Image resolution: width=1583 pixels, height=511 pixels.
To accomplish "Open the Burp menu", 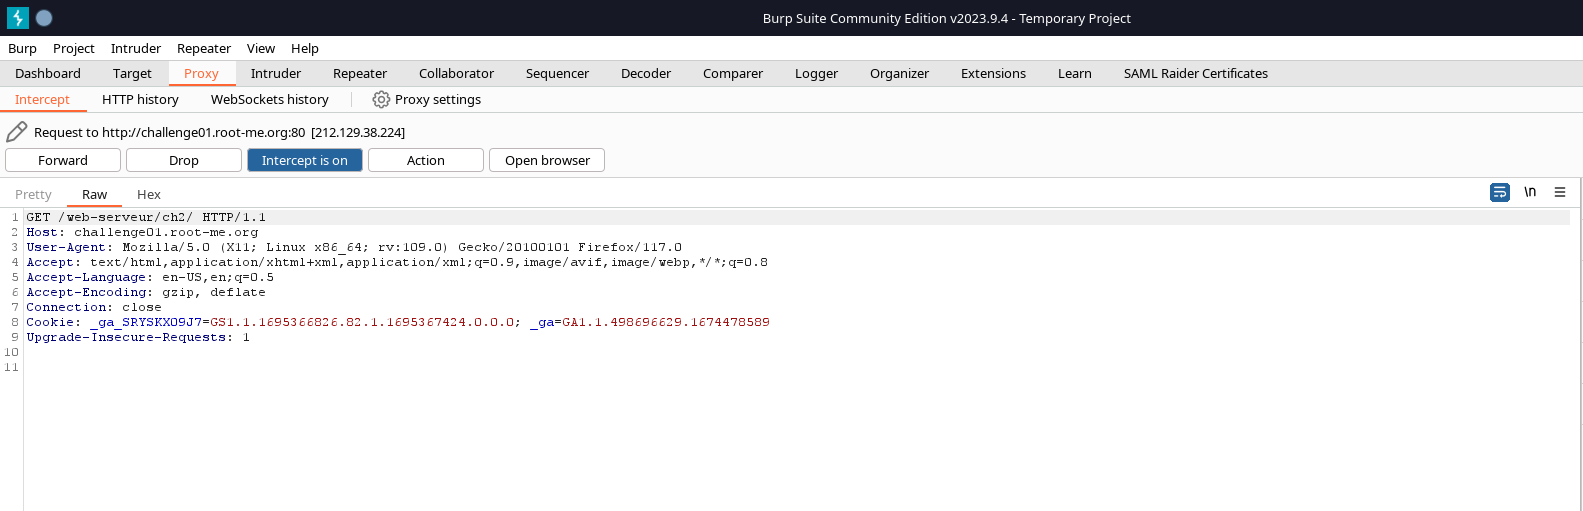I will coord(22,48).
